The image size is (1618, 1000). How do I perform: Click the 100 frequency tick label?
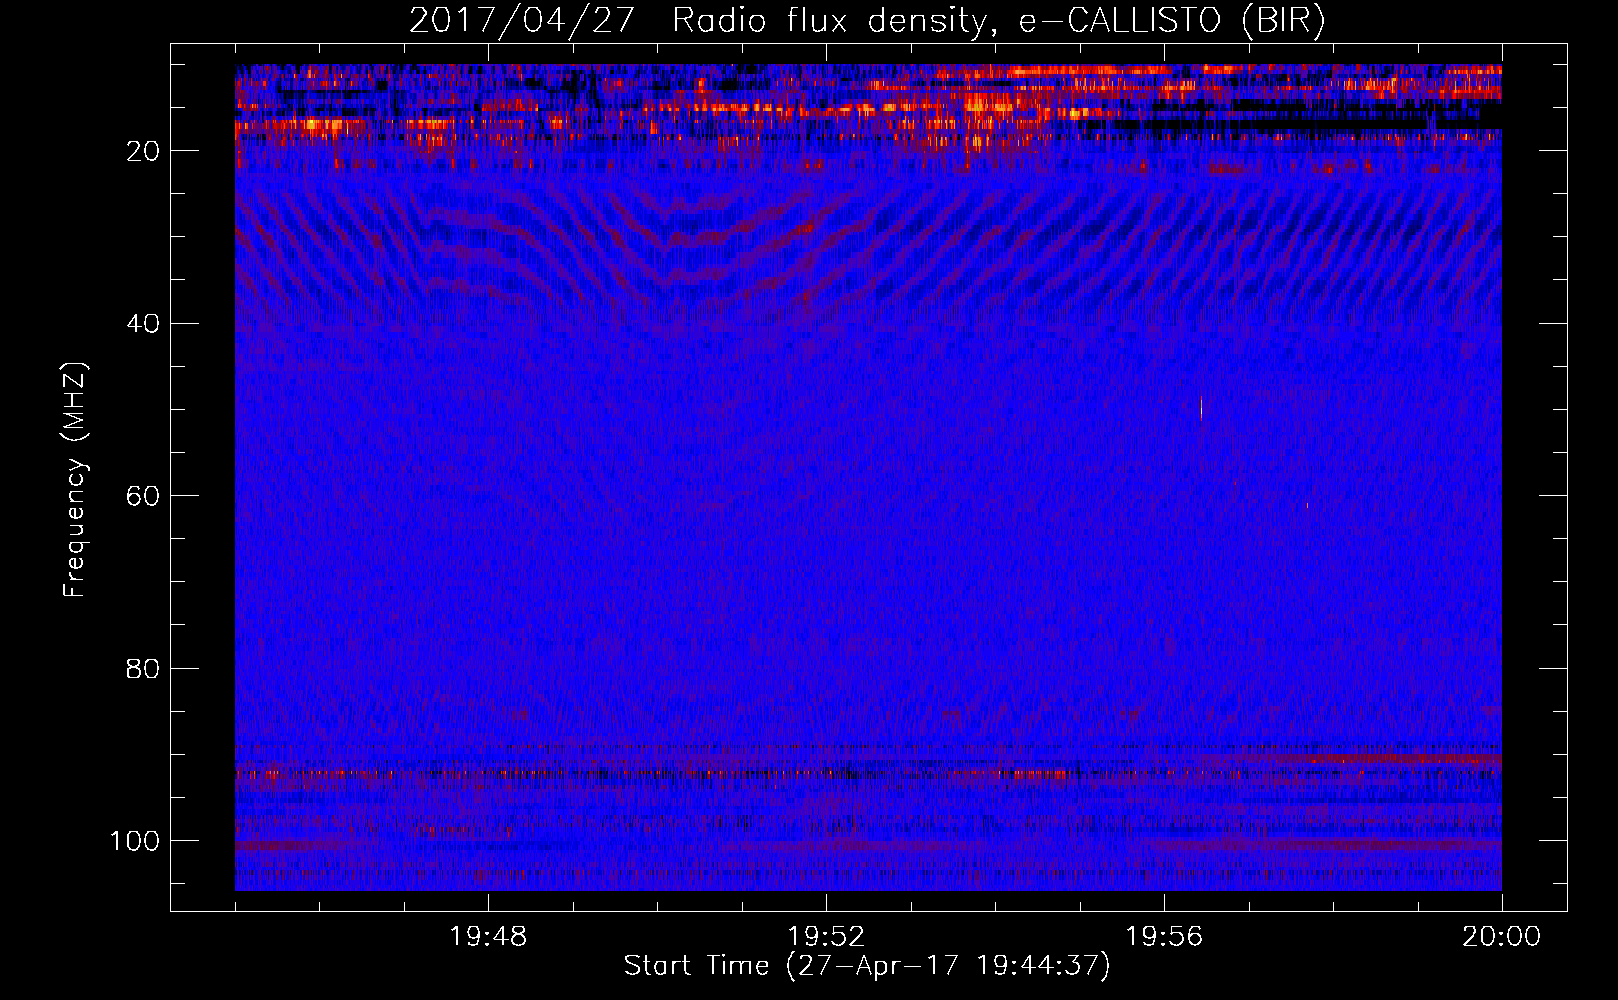tap(135, 841)
